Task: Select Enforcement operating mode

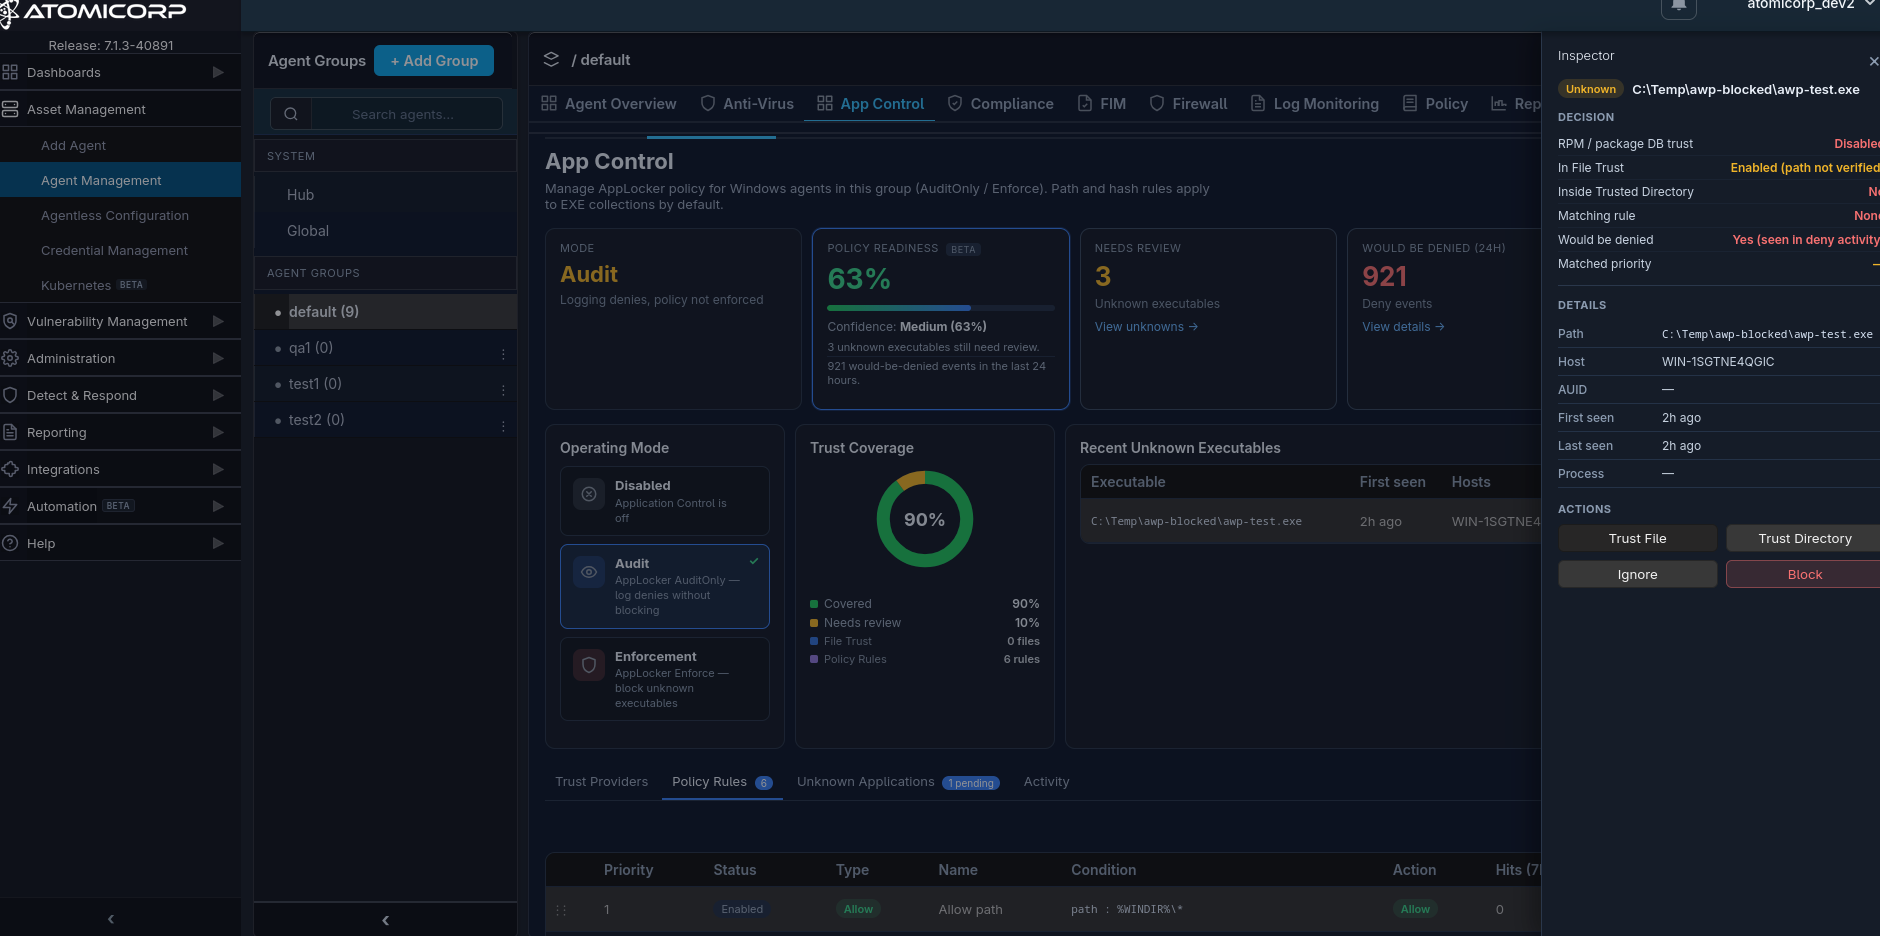Action: point(665,679)
